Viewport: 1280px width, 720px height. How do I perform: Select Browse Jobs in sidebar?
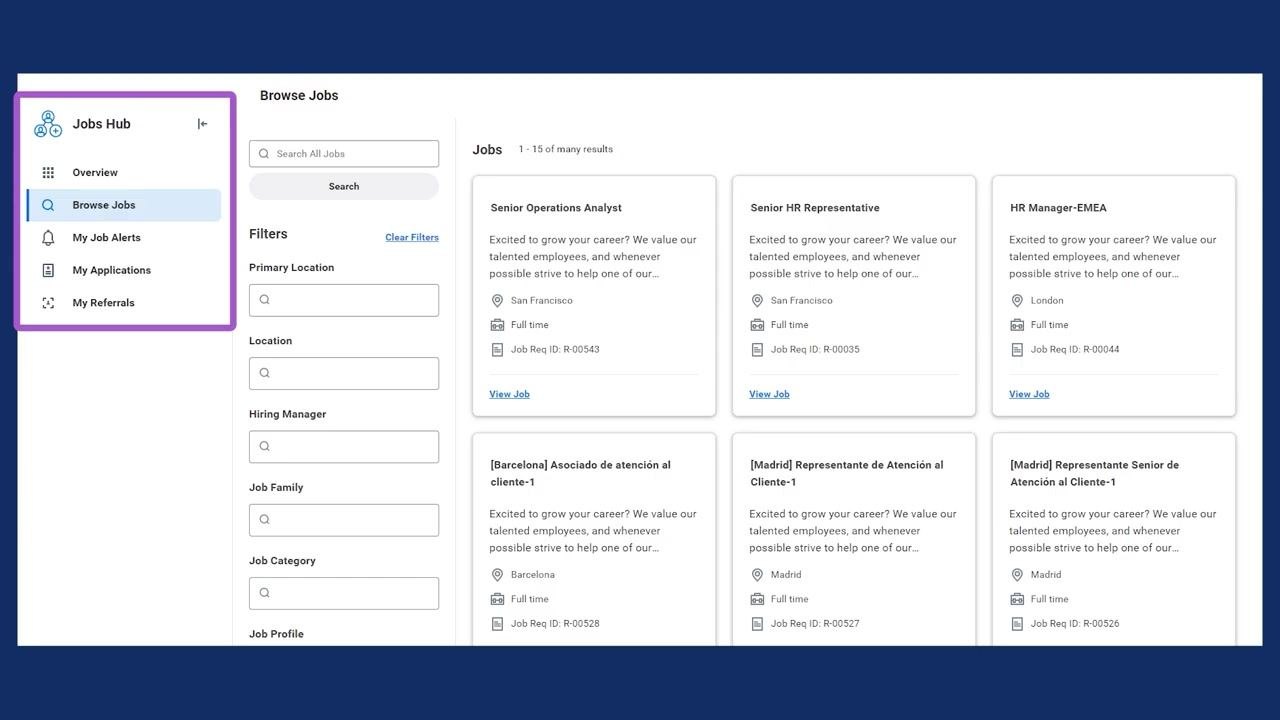[124, 205]
